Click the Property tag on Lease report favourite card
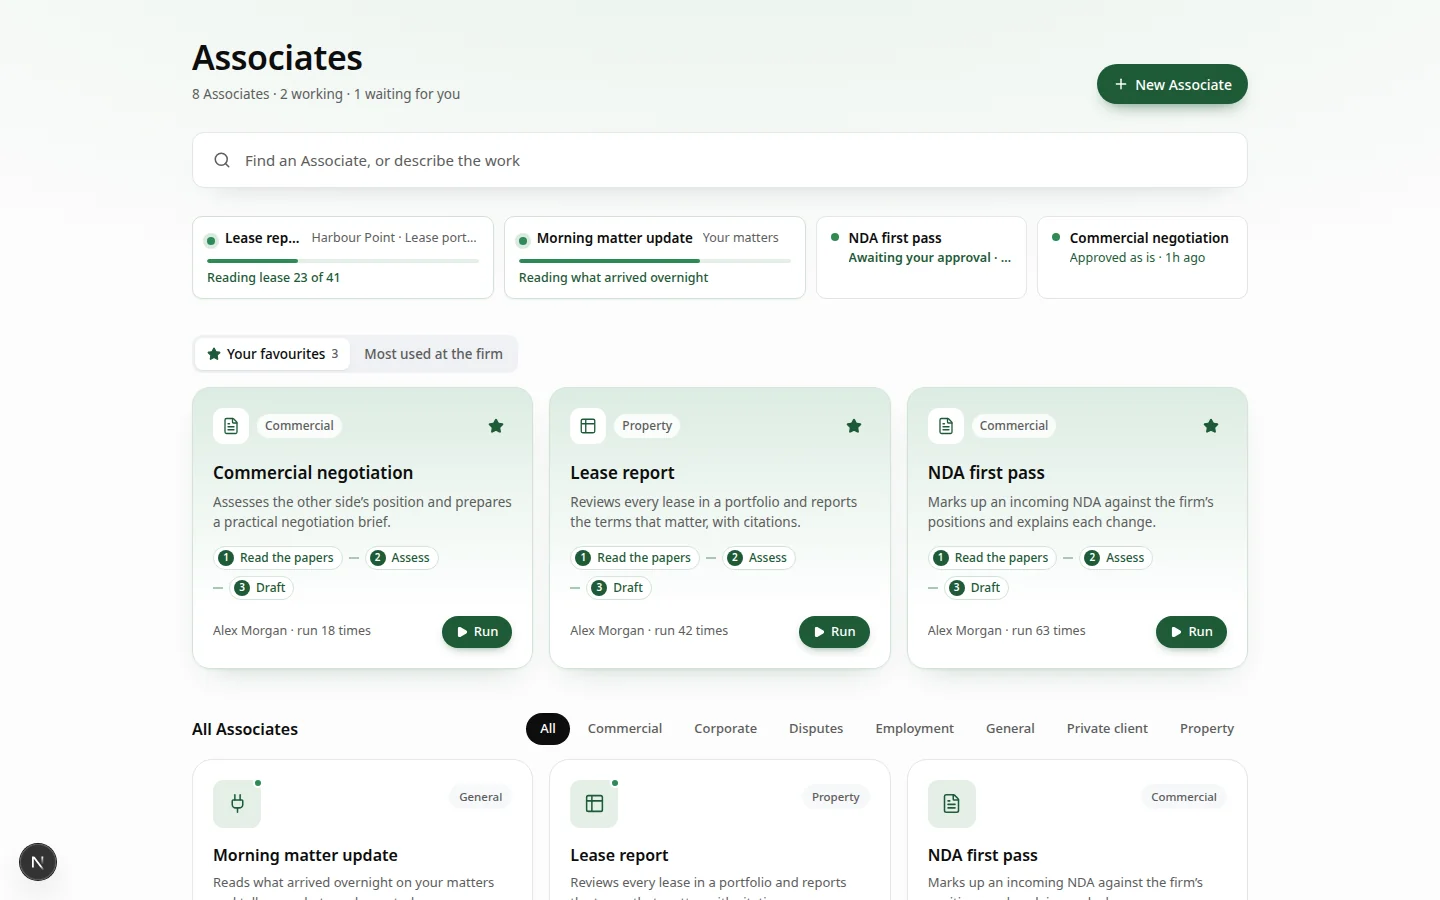 coord(647,426)
